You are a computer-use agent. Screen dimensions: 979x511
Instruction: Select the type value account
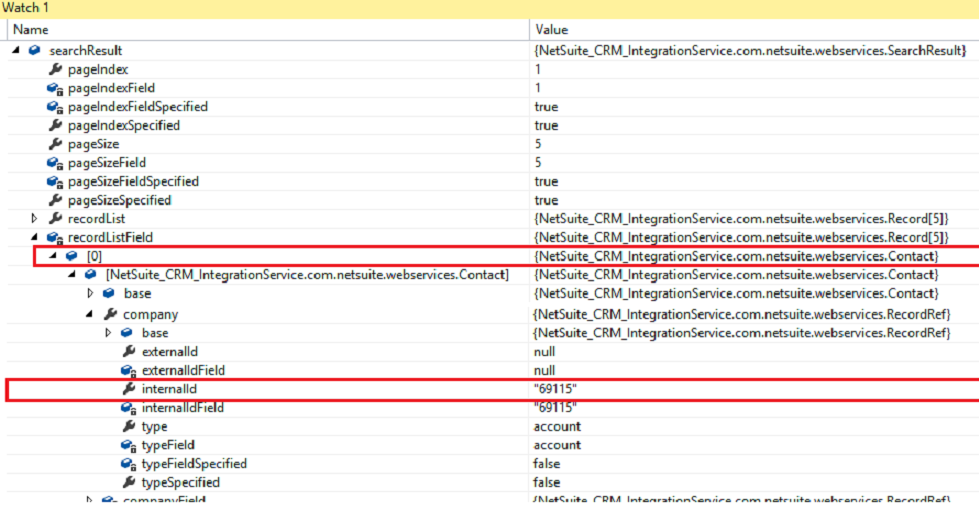[557, 426]
